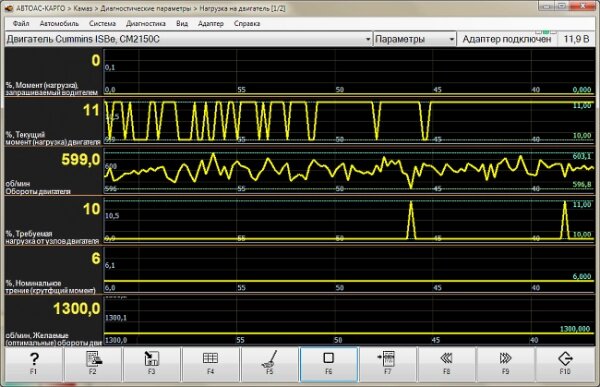The height and width of the screenshot is (387, 600).
Task: Open the Диагностика menu
Action: click(146, 24)
